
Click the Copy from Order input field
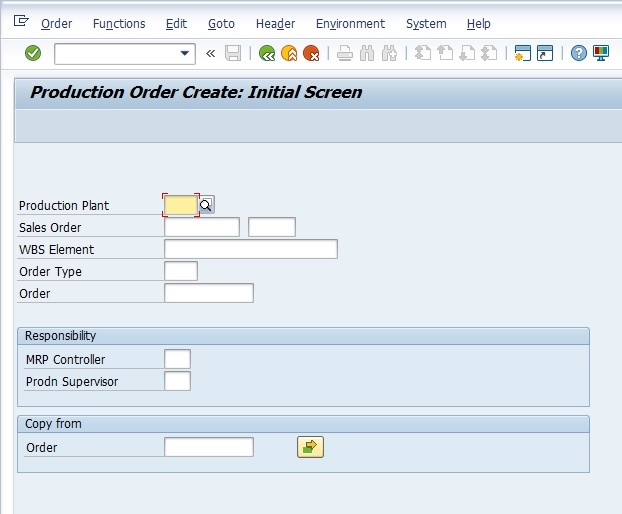coord(209,447)
